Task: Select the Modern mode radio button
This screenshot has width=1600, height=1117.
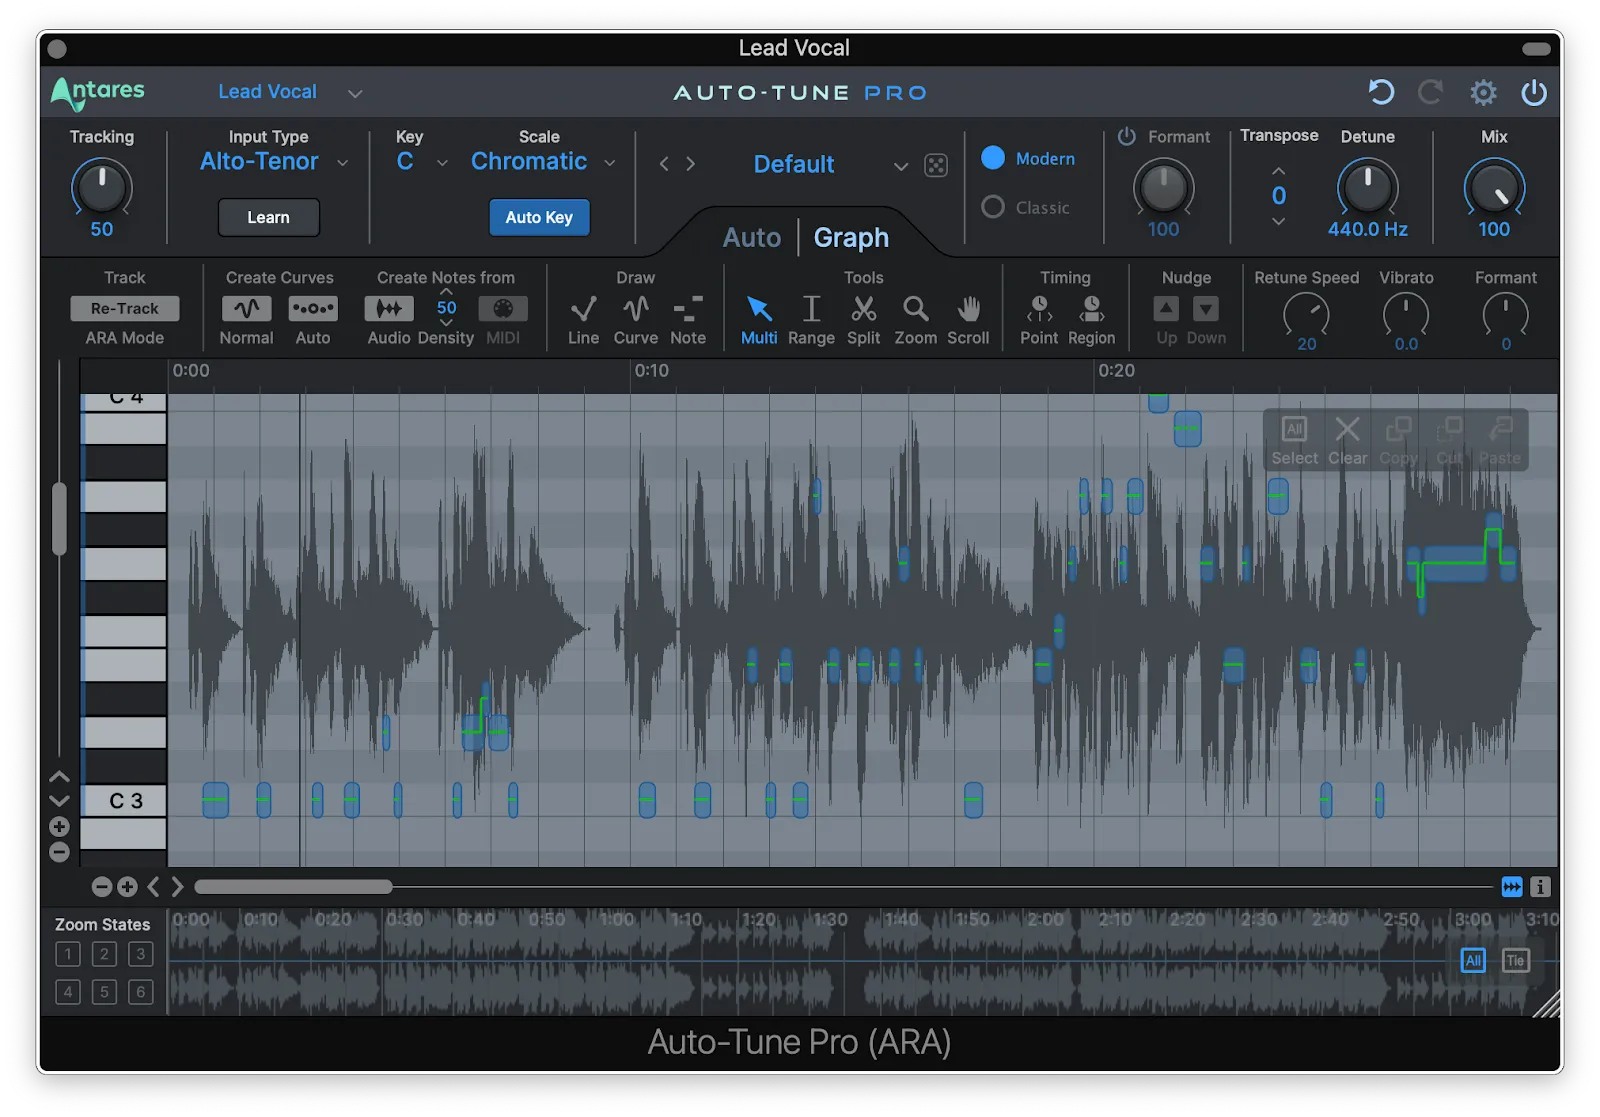Action: click(x=993, y=158)
